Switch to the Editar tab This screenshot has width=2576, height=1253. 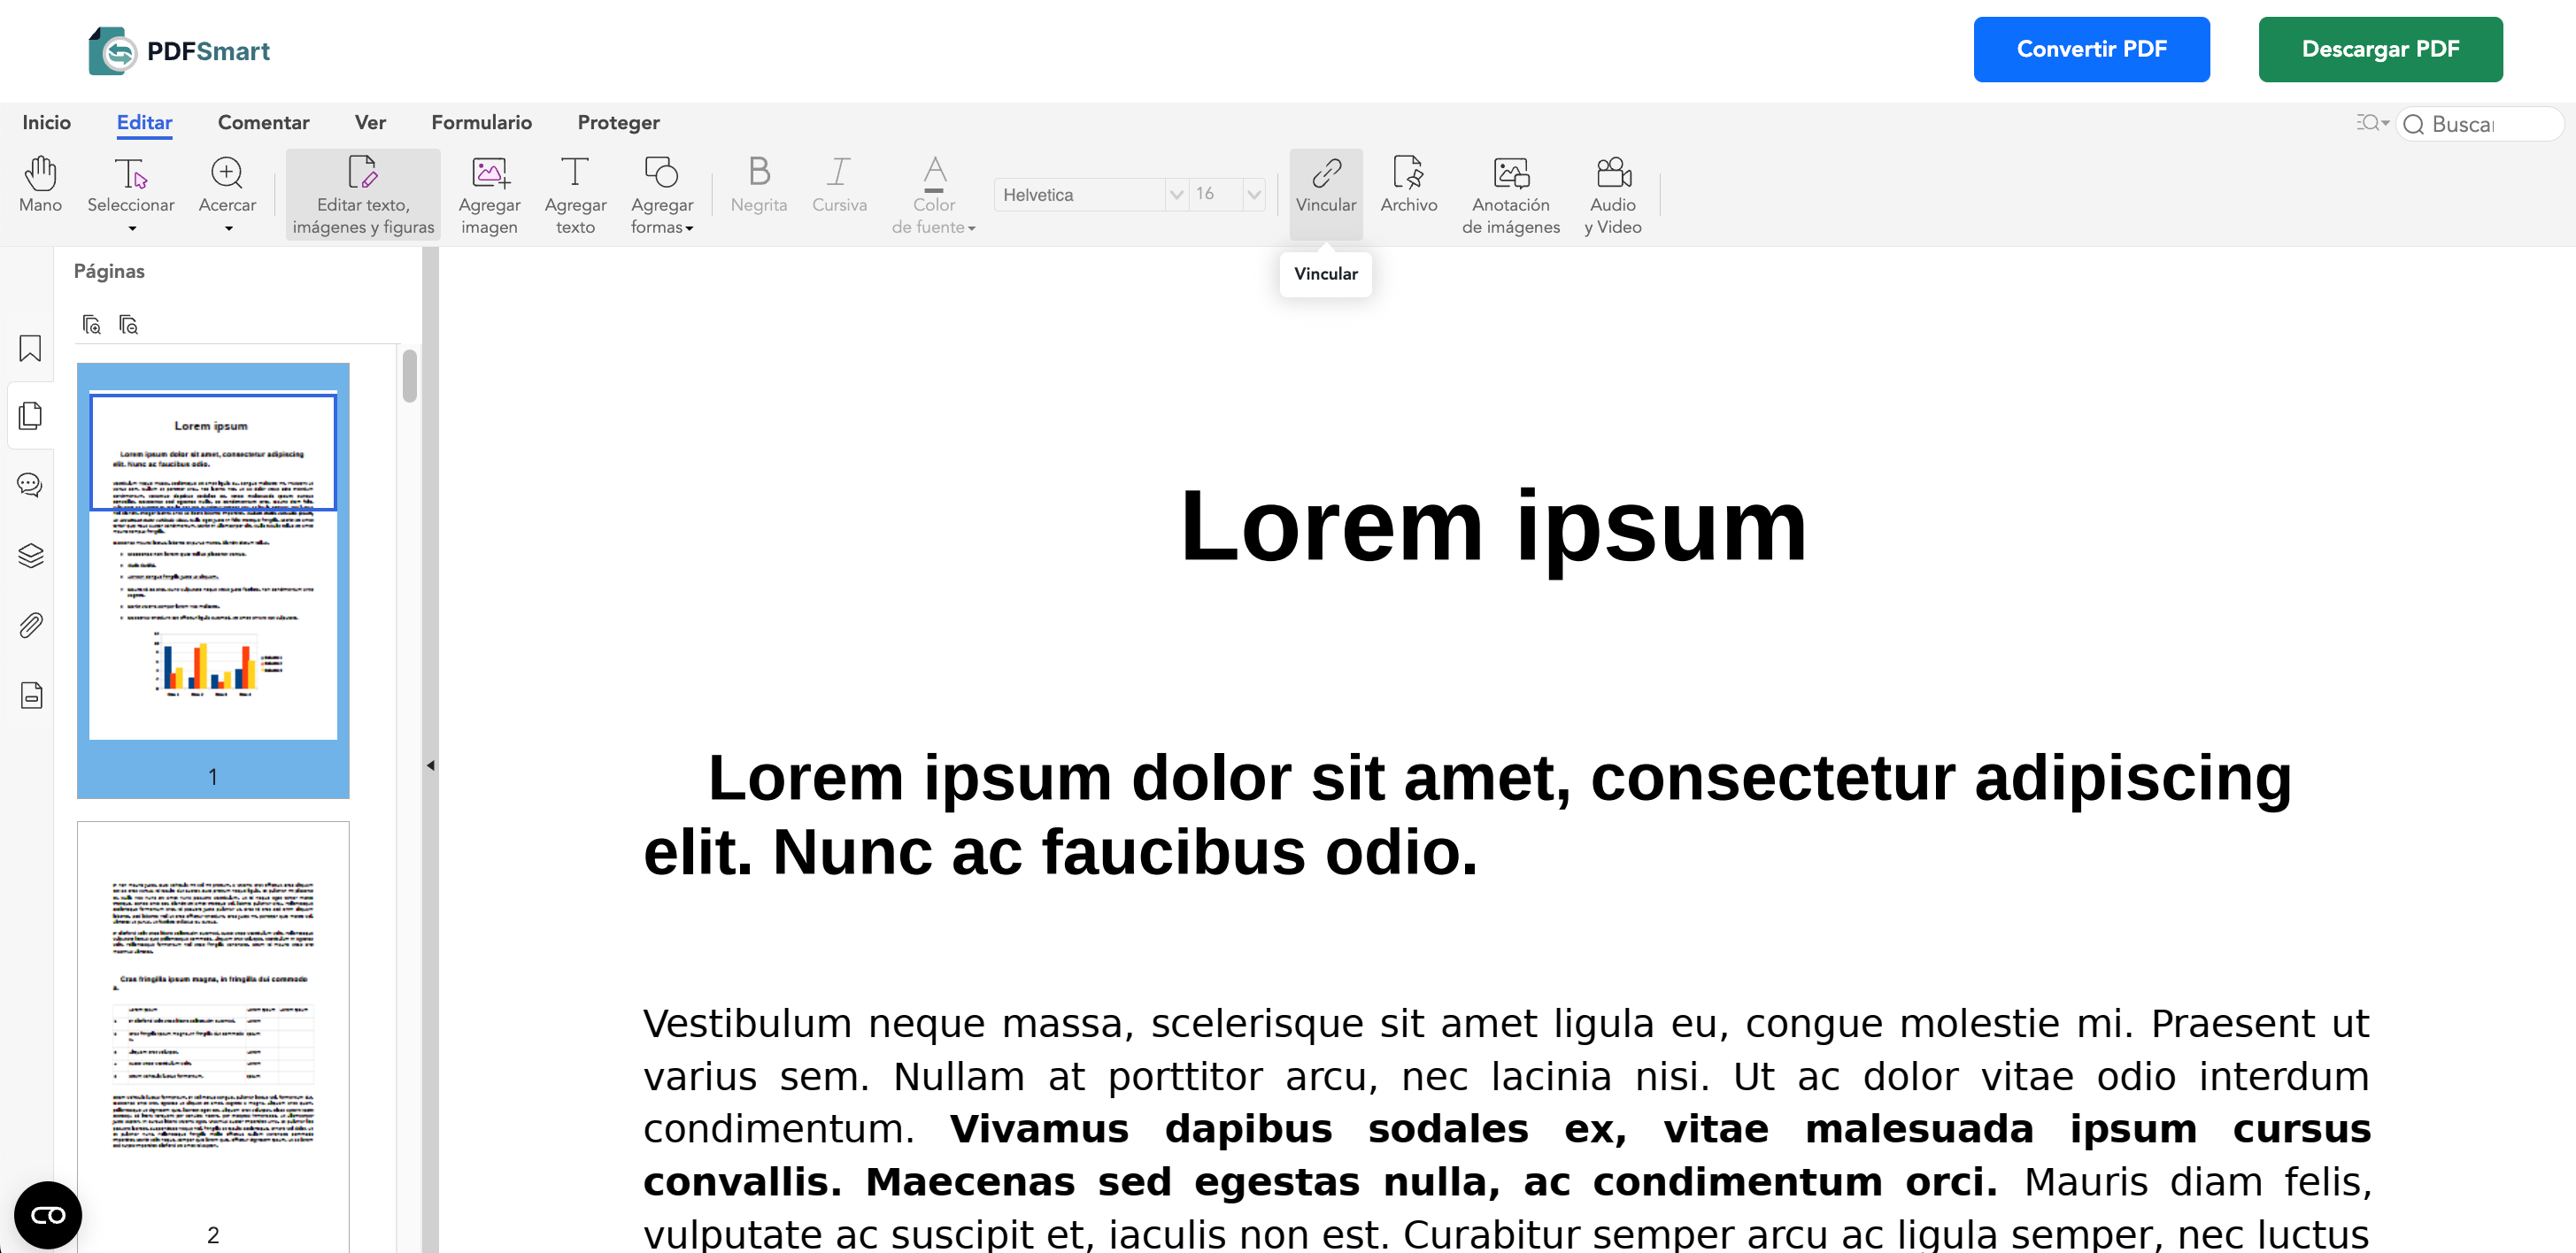144,122
